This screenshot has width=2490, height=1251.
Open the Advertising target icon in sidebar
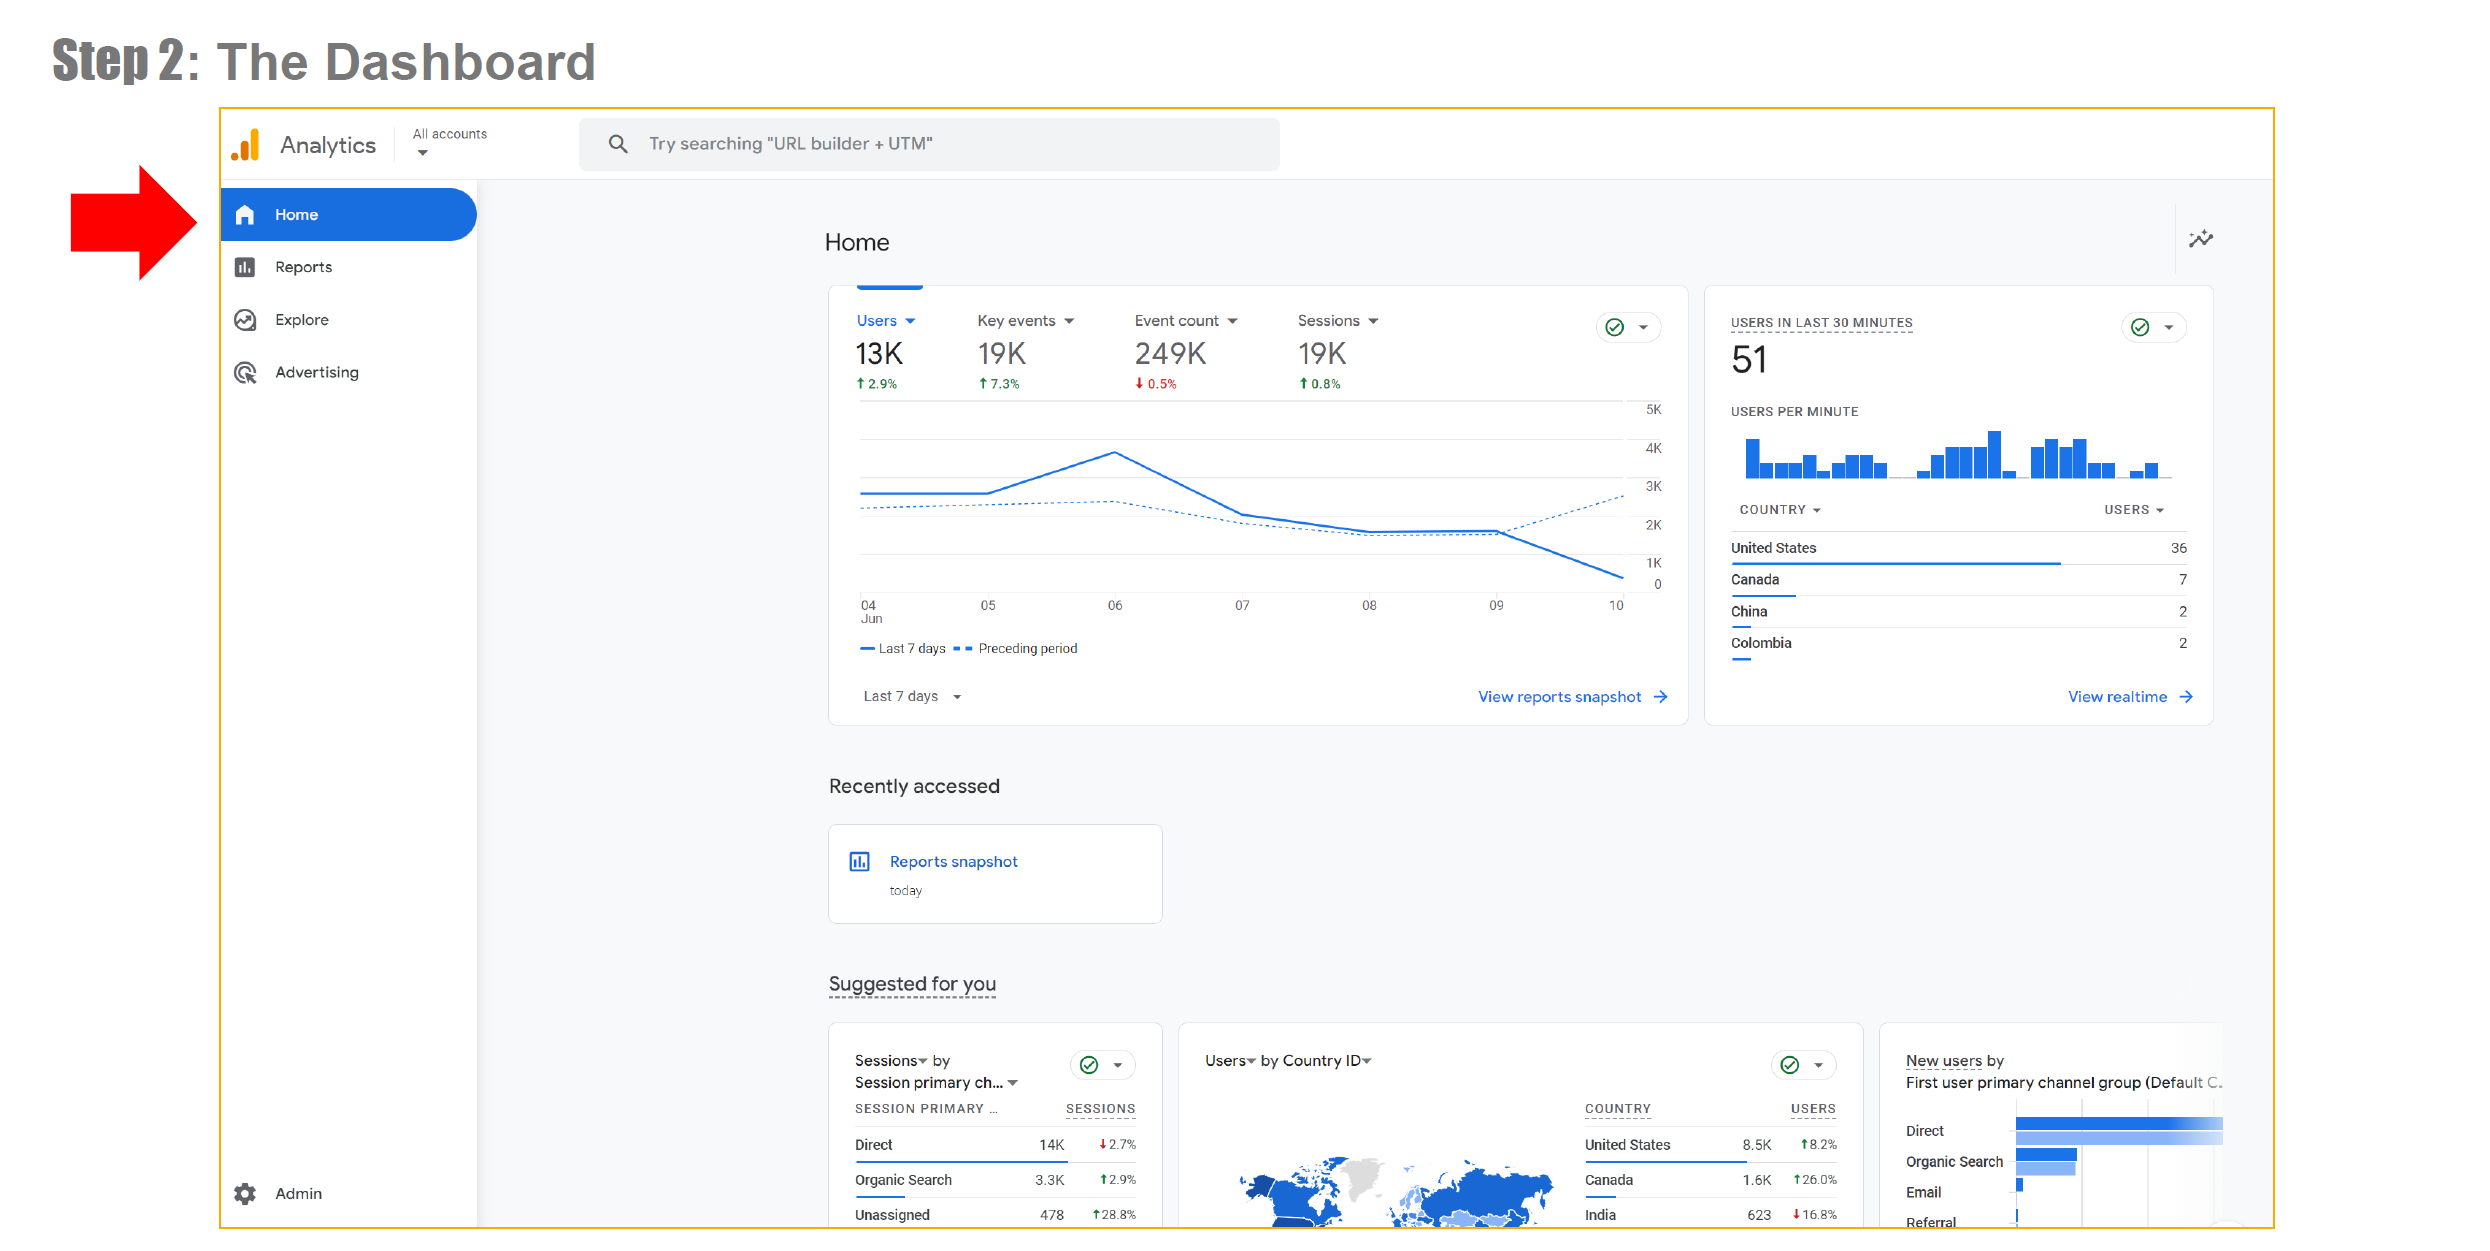tap(245, 373)
